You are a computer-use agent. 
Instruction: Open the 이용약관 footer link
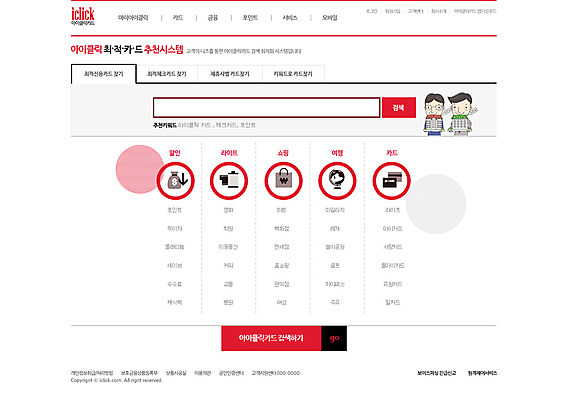pyautogui.click(x=202, y=373)
